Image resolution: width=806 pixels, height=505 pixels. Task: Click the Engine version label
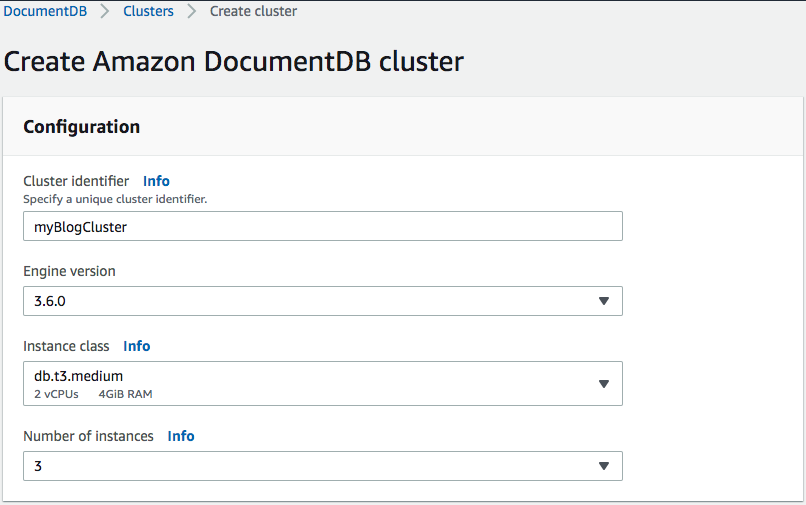pyautogui.click(x=69, y=271)
